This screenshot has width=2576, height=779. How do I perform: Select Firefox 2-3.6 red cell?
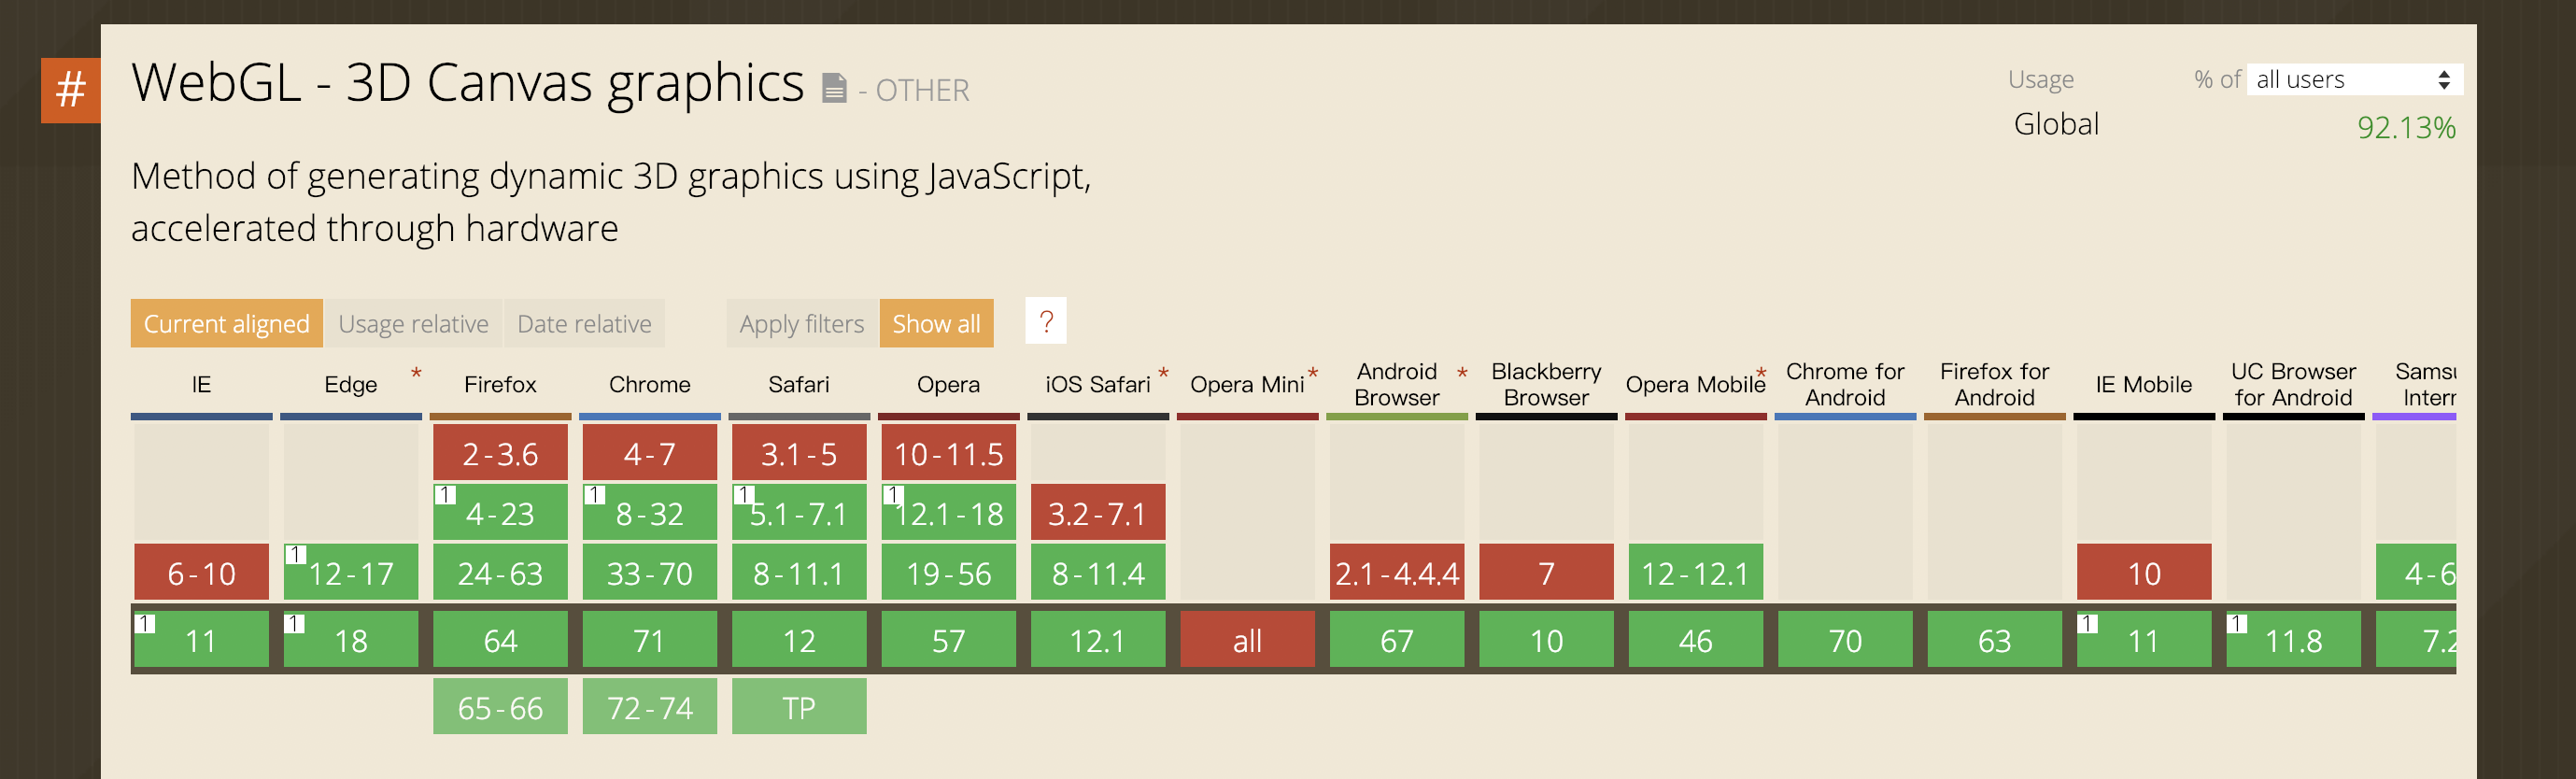point(500,452)
